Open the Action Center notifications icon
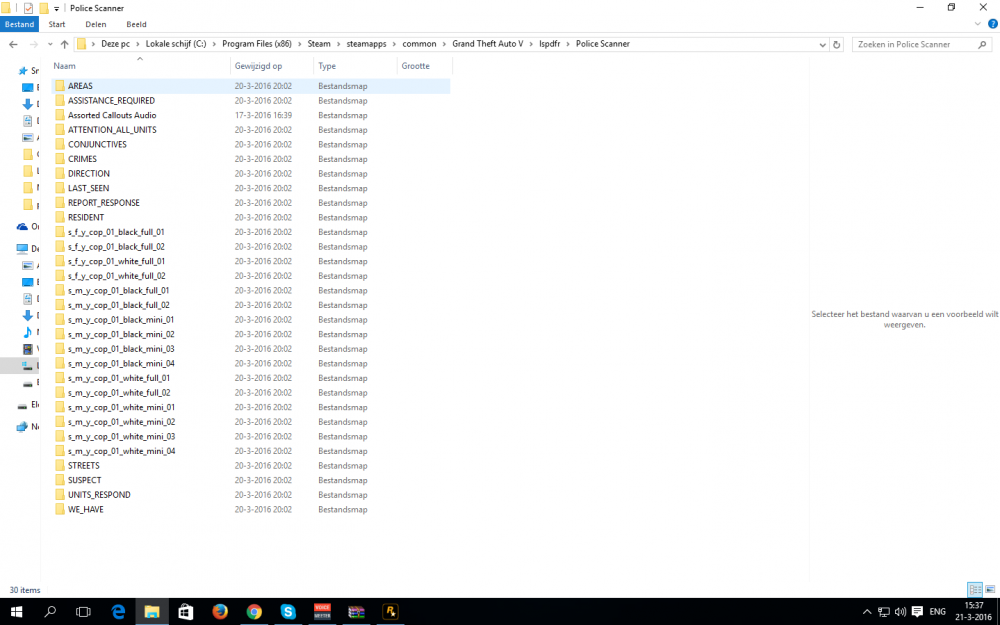The width and height of the screenshot is (1000, 625). point(917,612)
